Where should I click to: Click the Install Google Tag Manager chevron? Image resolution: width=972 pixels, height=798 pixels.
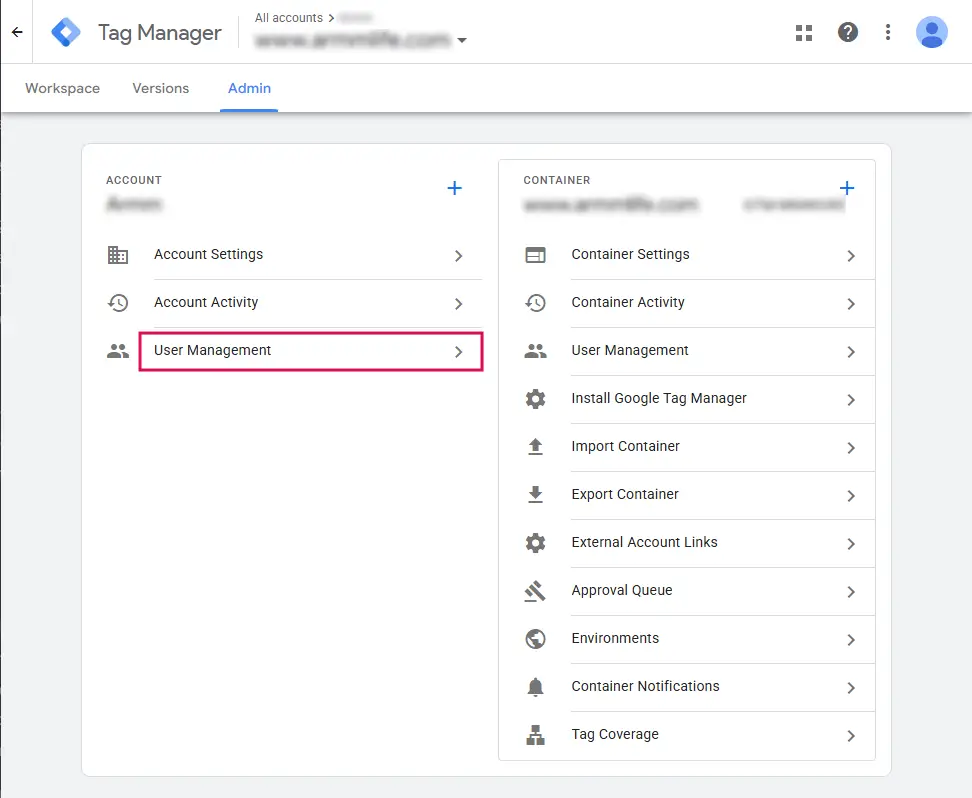tap(851, 400)
